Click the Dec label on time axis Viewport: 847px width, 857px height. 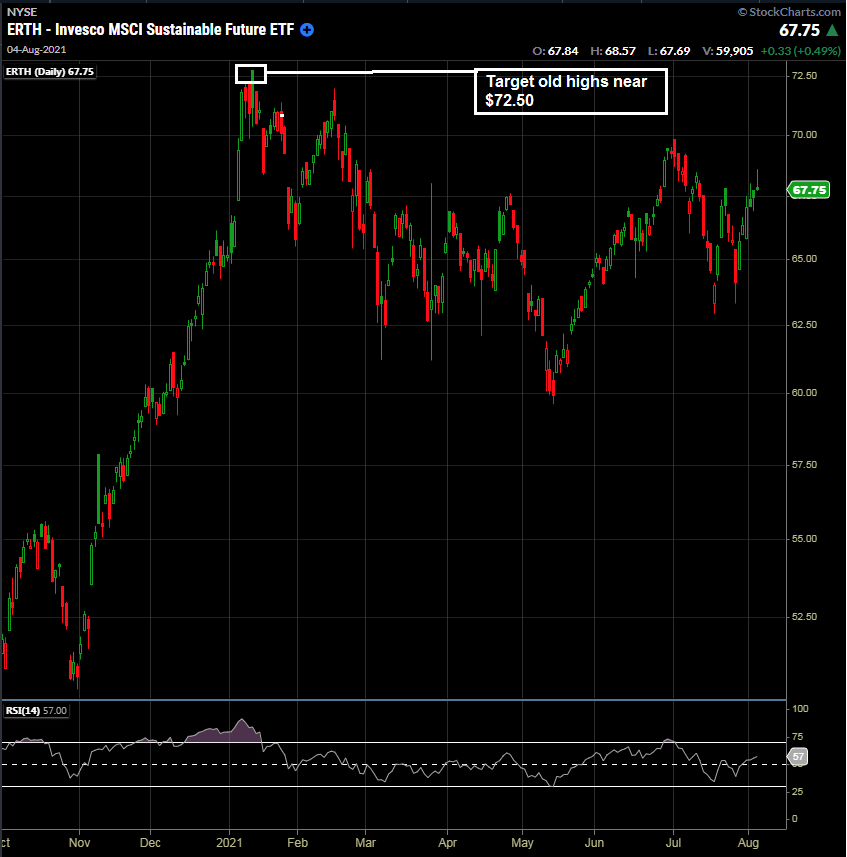(150, 842)
